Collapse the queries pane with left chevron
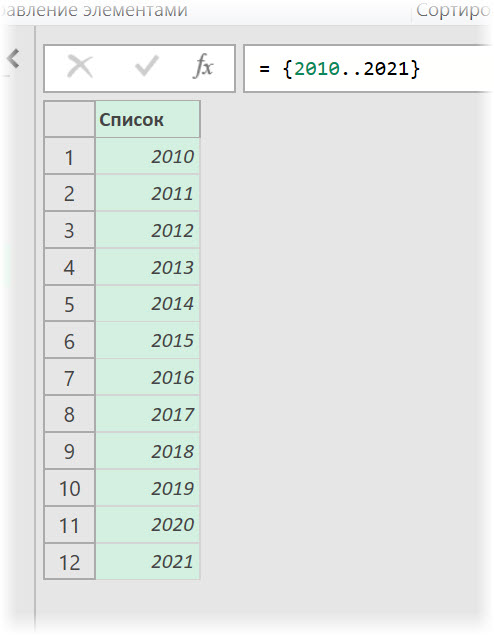The image size is (494, 635). [13, 58]
